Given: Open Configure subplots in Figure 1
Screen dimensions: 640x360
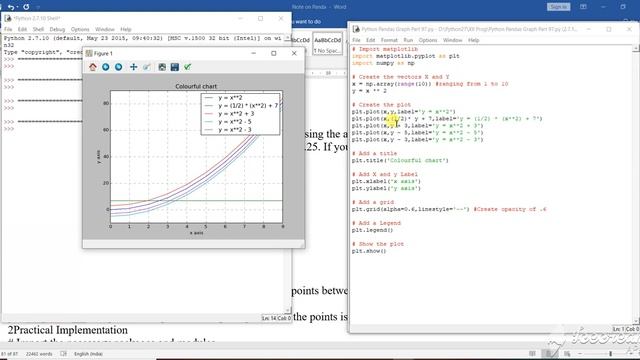Looking at the screenshot, I should pyautogui.click(x=162, y=67).
